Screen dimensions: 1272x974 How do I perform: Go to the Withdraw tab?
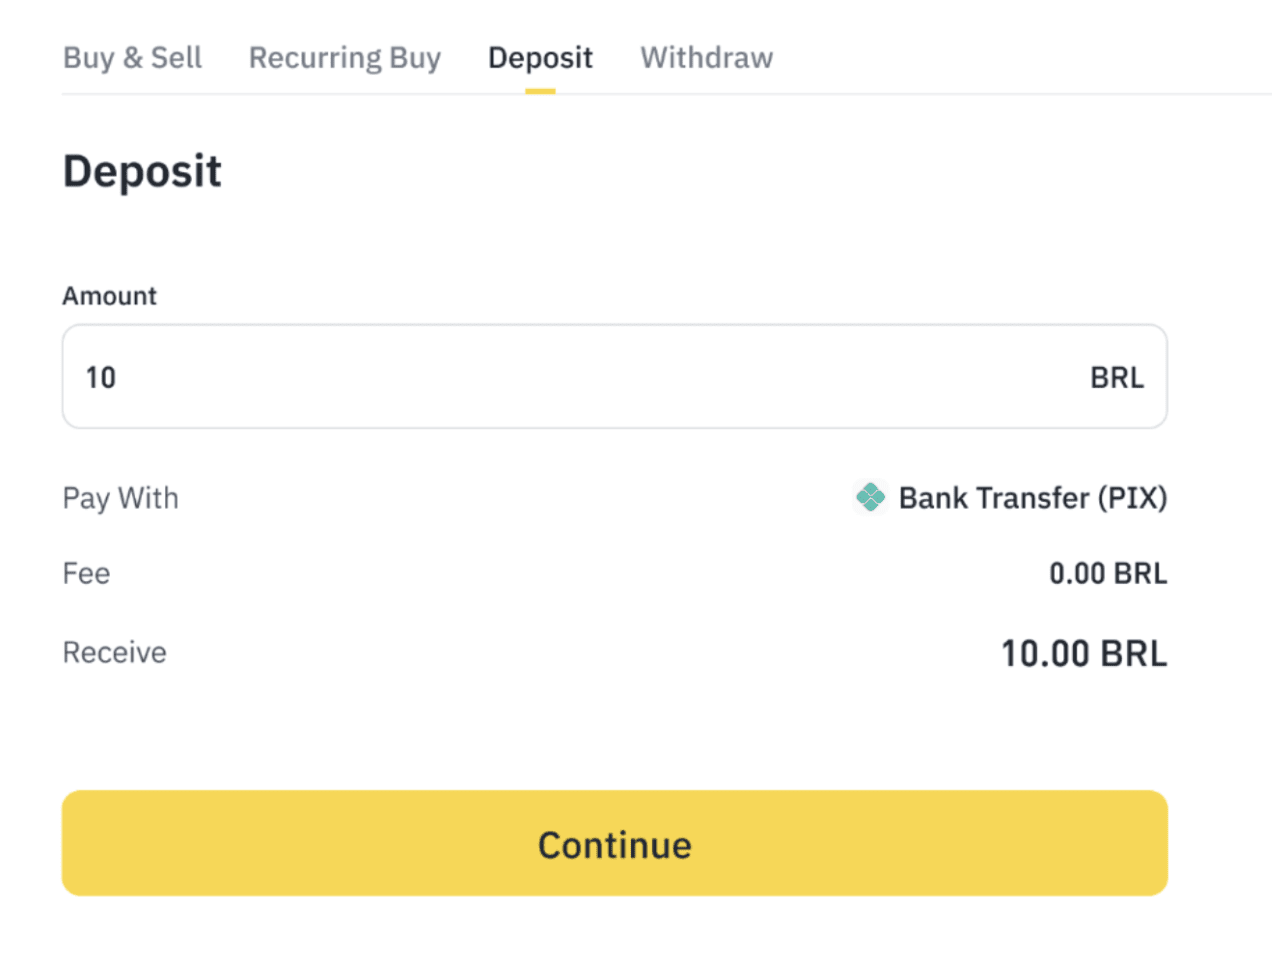pyautogui.click(x=706, y=58)
